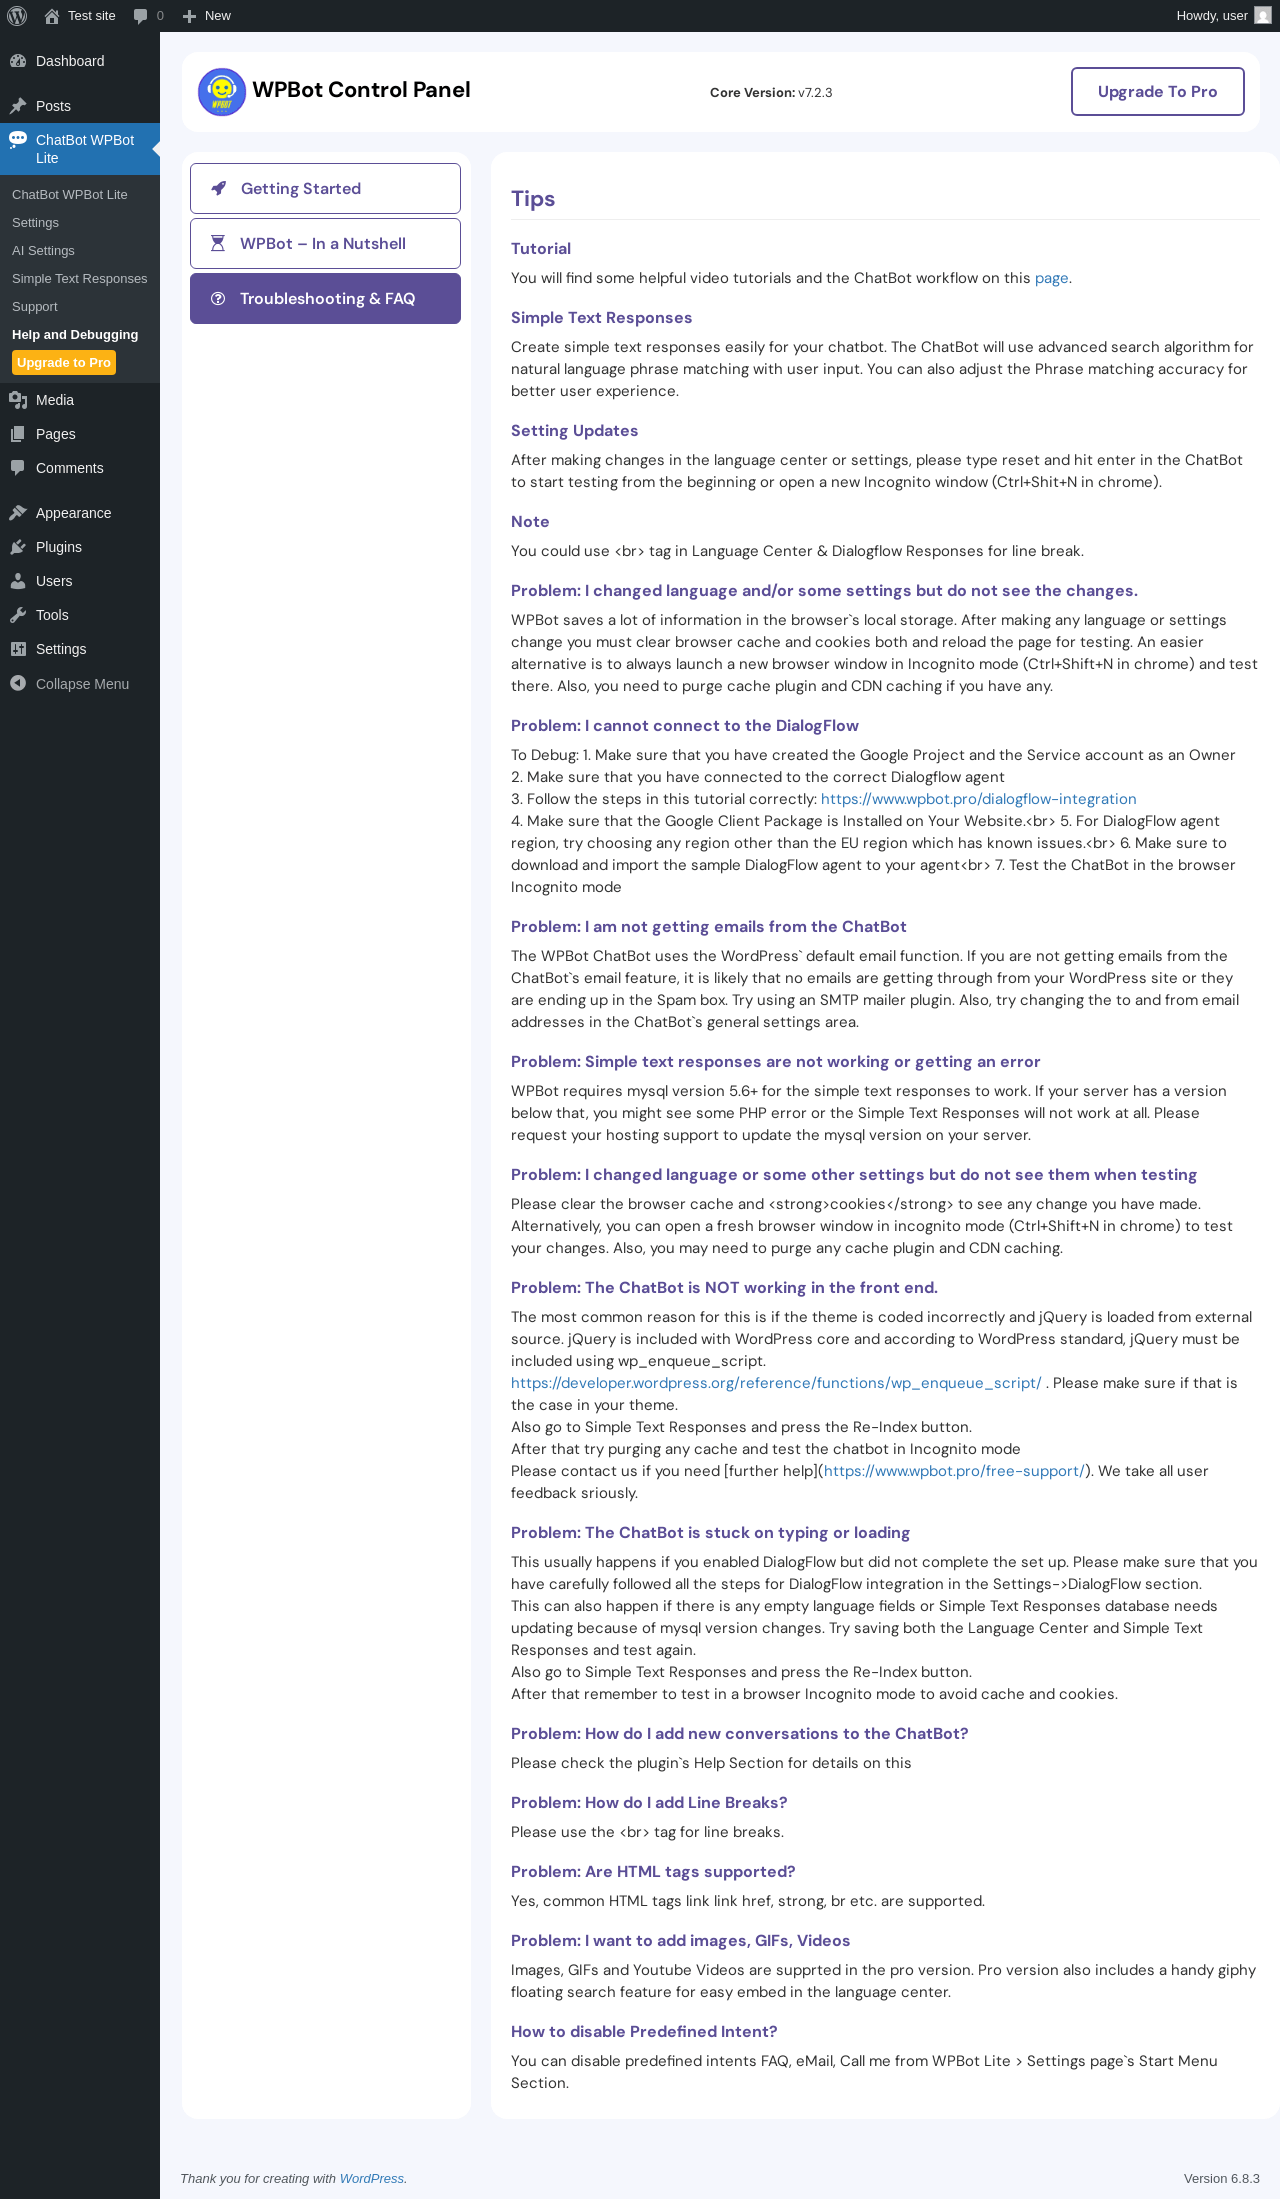The image size is (1280, 2199).
Task: Open the Howdy, user account menu
Action: click(1224, 16)
